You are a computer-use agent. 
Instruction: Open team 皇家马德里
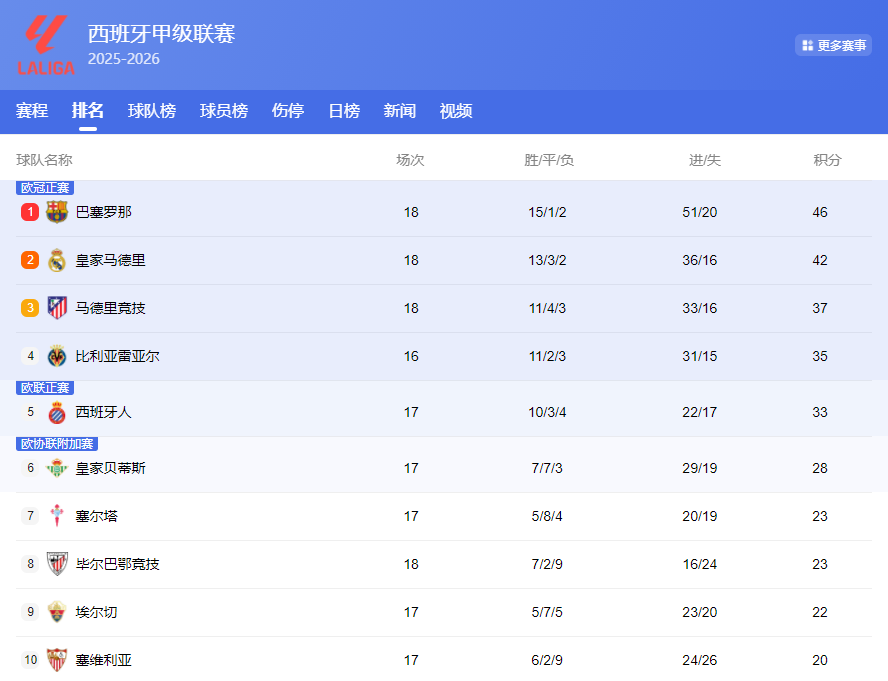[x=110, y=260]
